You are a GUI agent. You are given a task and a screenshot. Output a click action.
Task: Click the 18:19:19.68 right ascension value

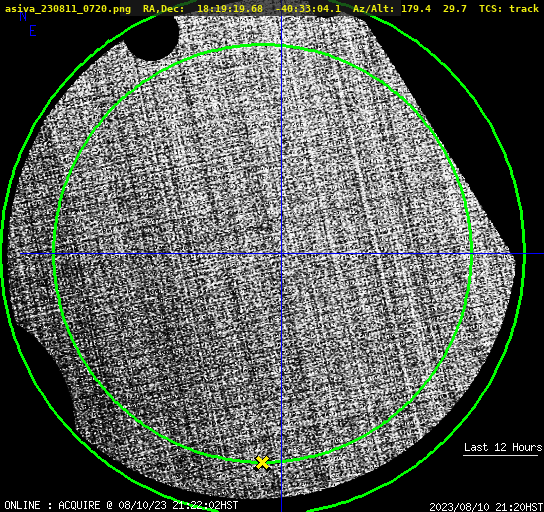pos(230,8)
